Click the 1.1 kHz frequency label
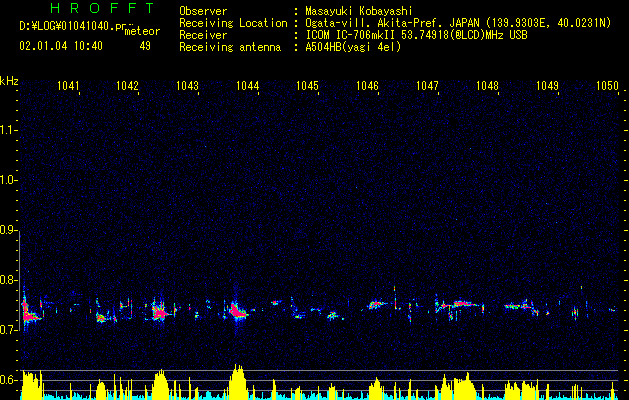629x400 pixels. pyautogui.click(x=9, y=130)
